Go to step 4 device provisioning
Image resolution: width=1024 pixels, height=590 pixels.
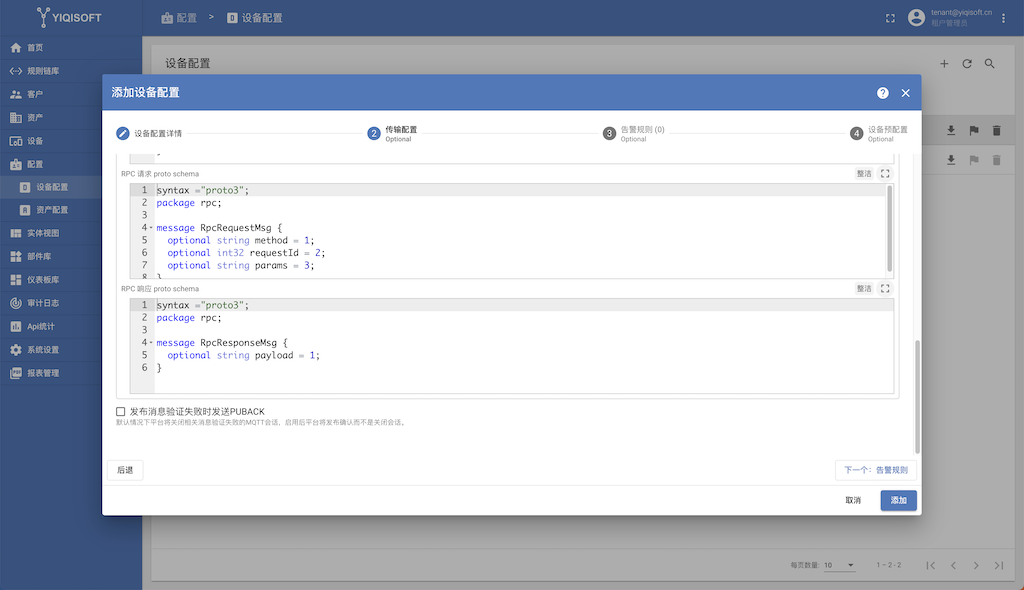click(x=879, y=133)
